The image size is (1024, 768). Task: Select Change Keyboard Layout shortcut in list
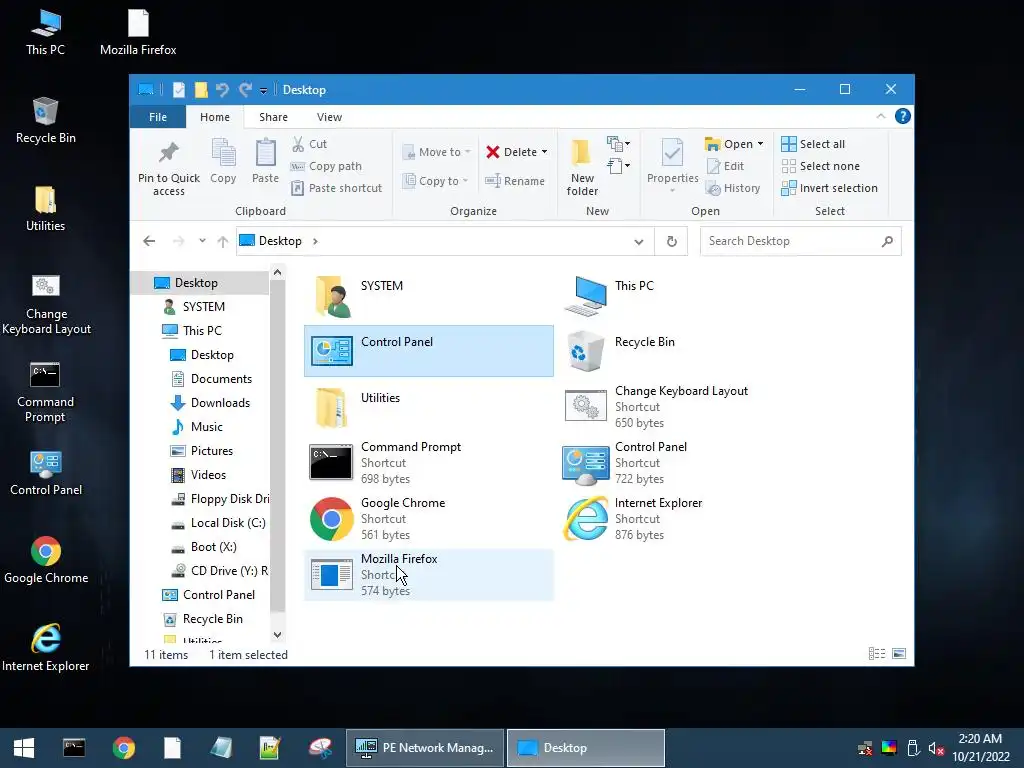(682, 407)
